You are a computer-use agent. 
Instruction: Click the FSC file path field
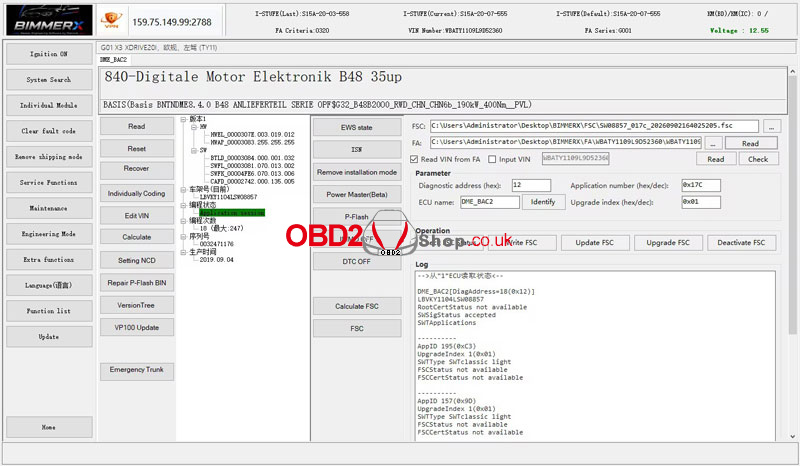tap(594, 126)
